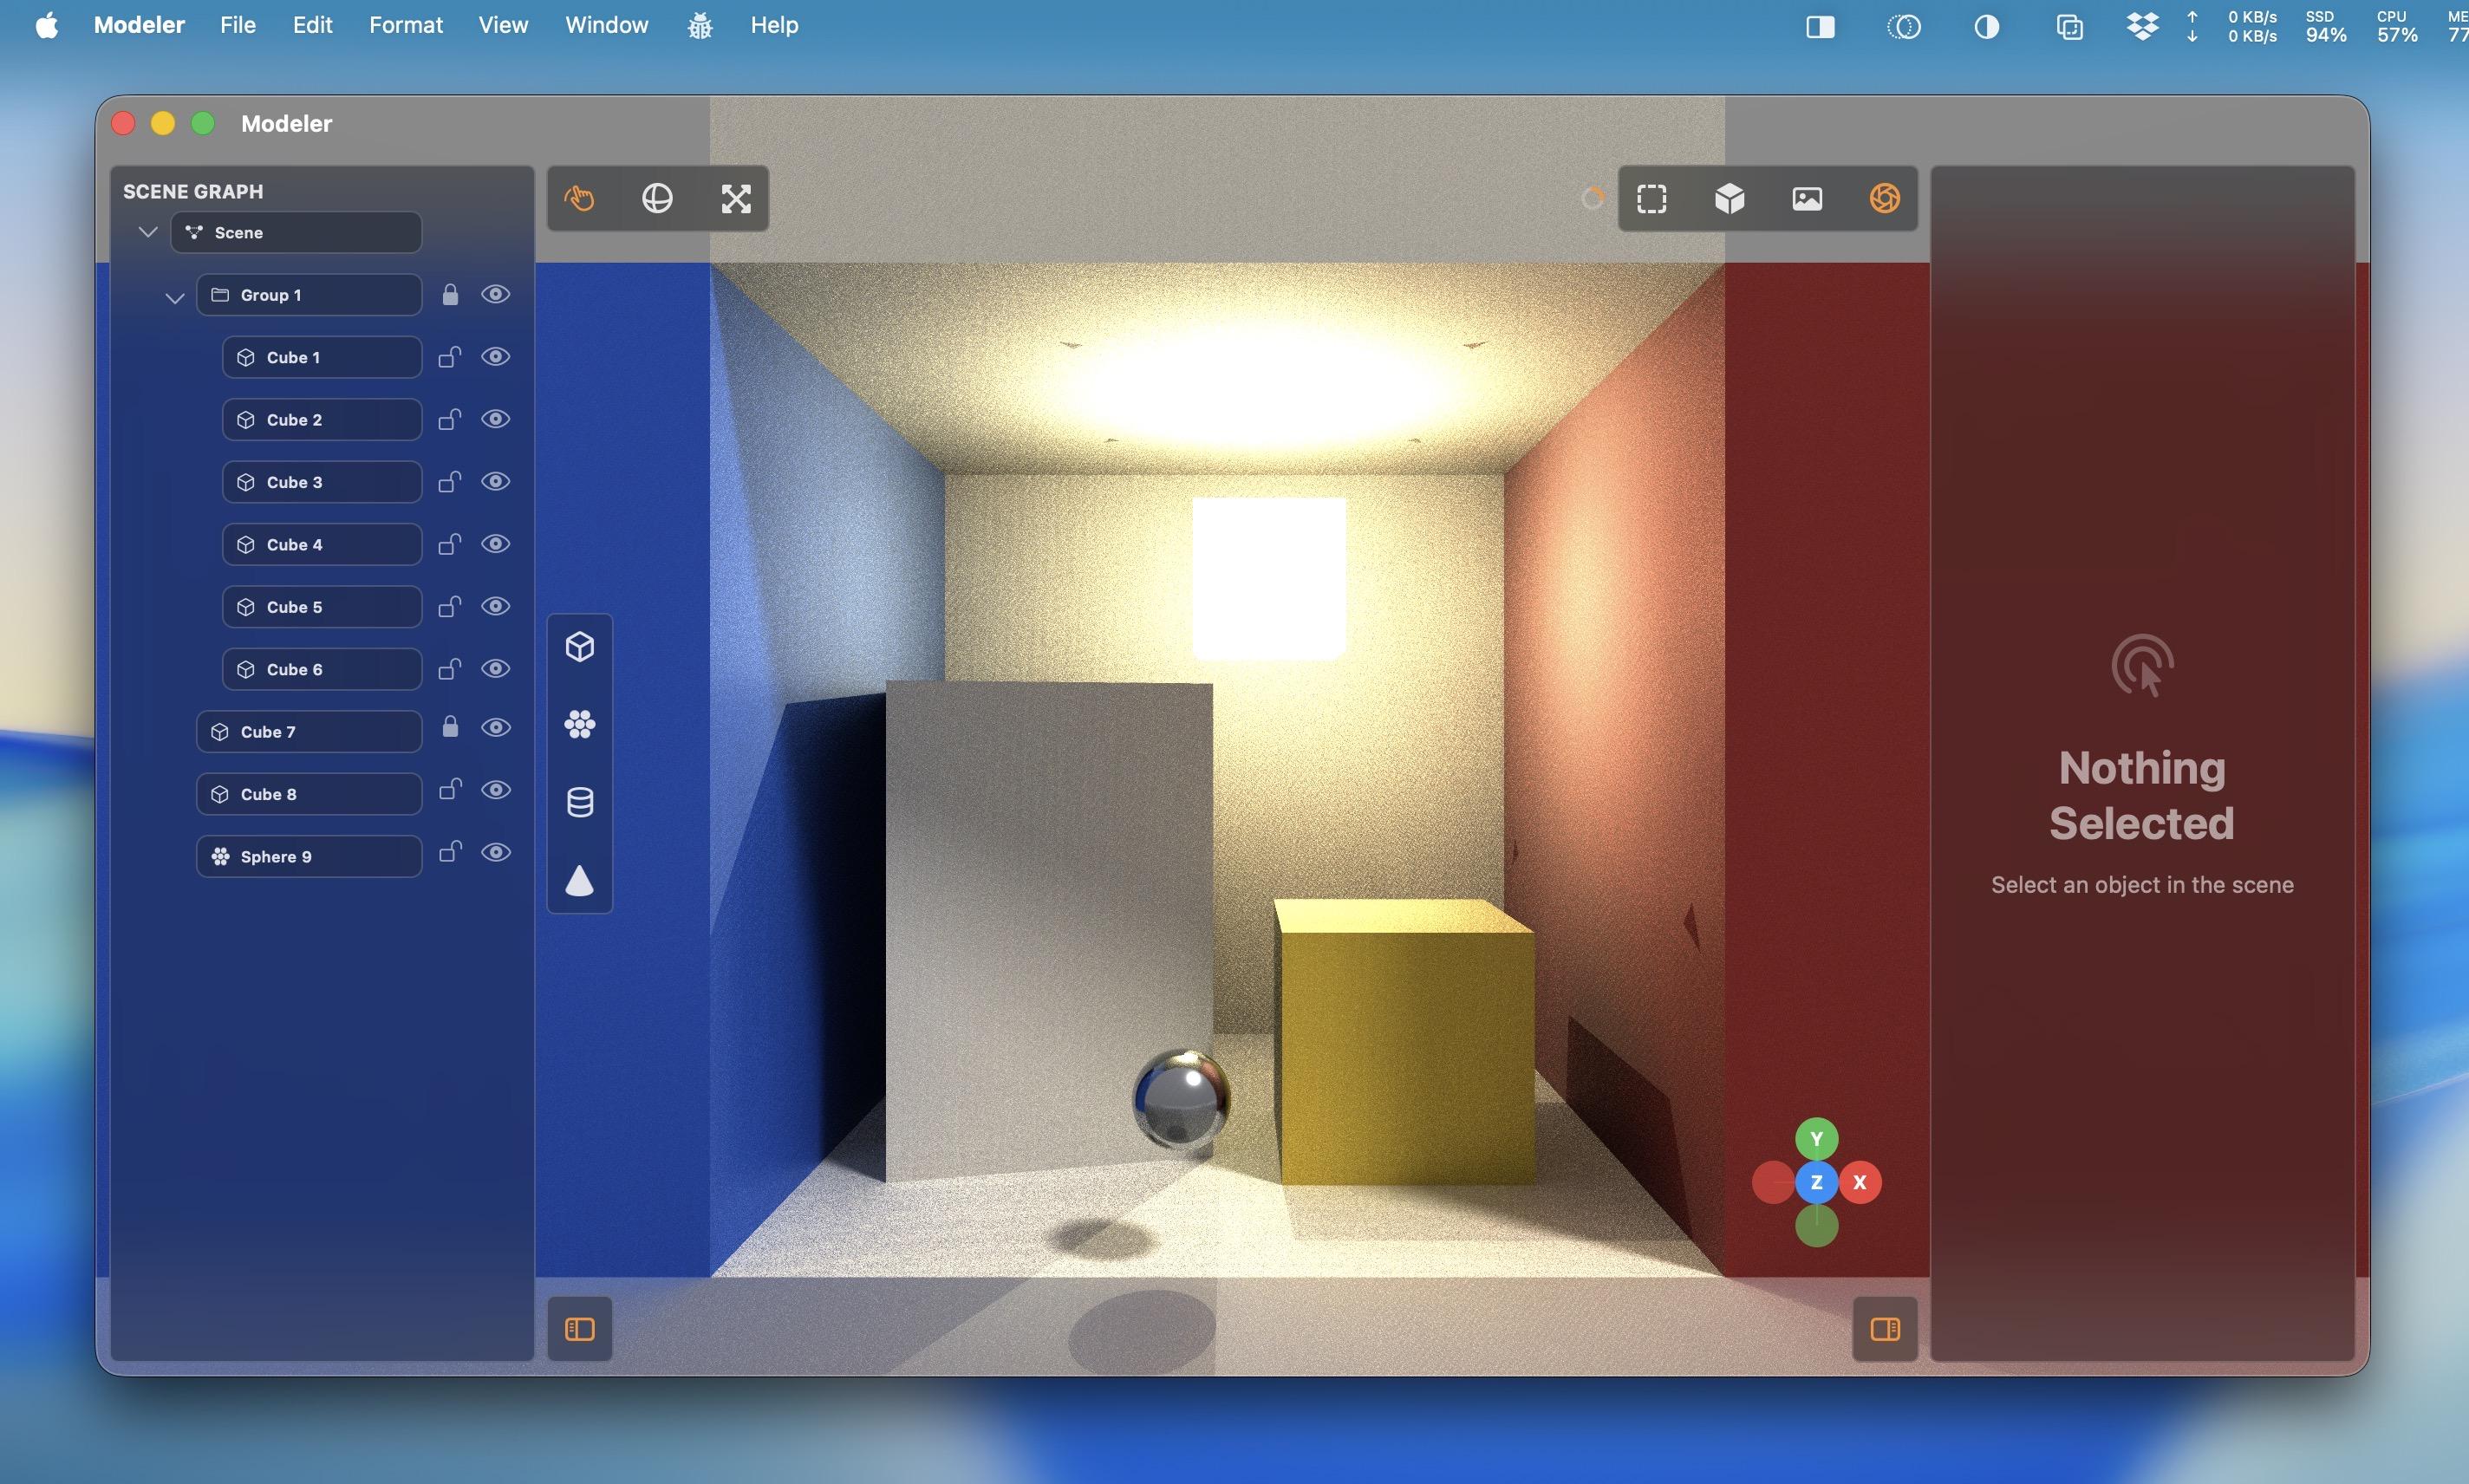Image resolution: width=2469 pixels, height=1484 pixels.
Task: Toggle the right inspector panel button
Action: click(1885, 1329)
